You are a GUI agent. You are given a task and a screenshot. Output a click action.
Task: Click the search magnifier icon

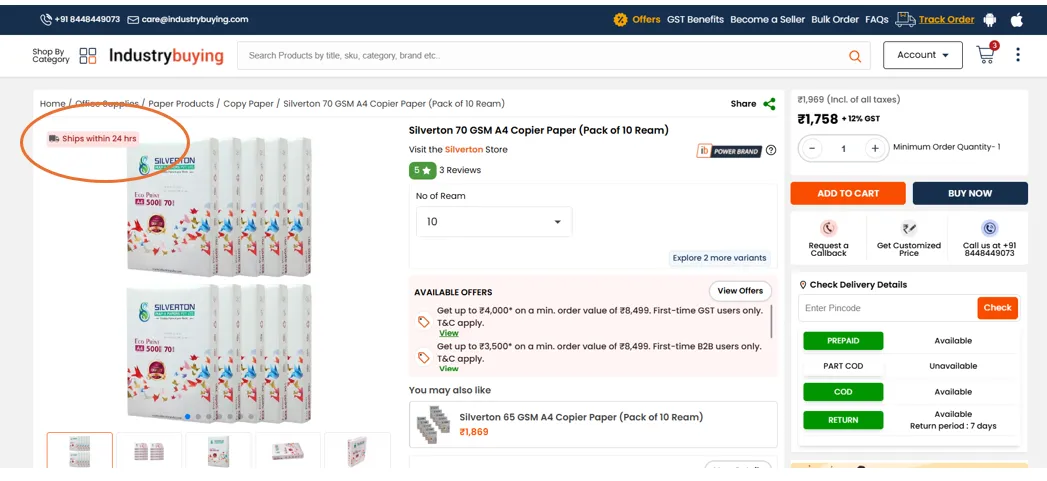click(x=855, y=56)
